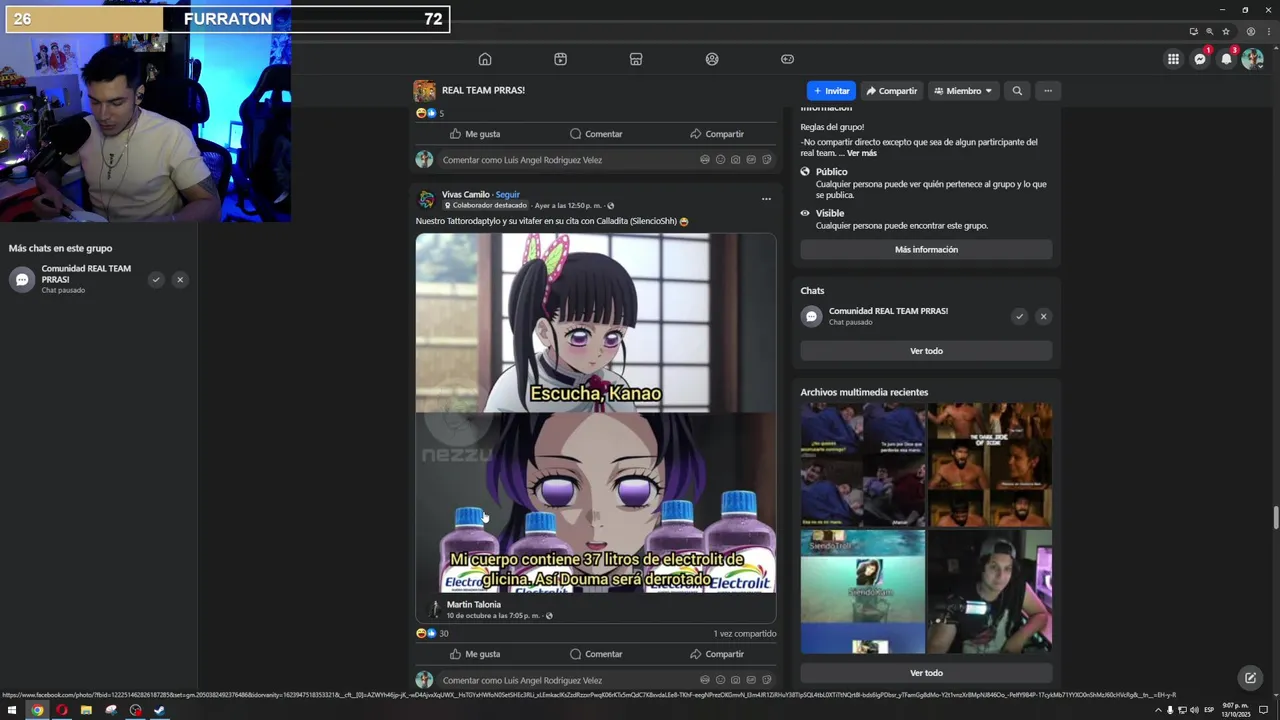Comment on the Kanao meme post
Image resolution: width=1280 pixels, height=720 pixels.
click(x=596, y=654)
